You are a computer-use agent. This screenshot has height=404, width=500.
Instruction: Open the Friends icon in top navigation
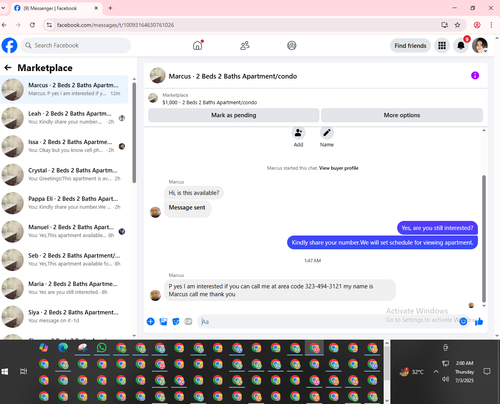pyautogui.click(x=245, y=45)
